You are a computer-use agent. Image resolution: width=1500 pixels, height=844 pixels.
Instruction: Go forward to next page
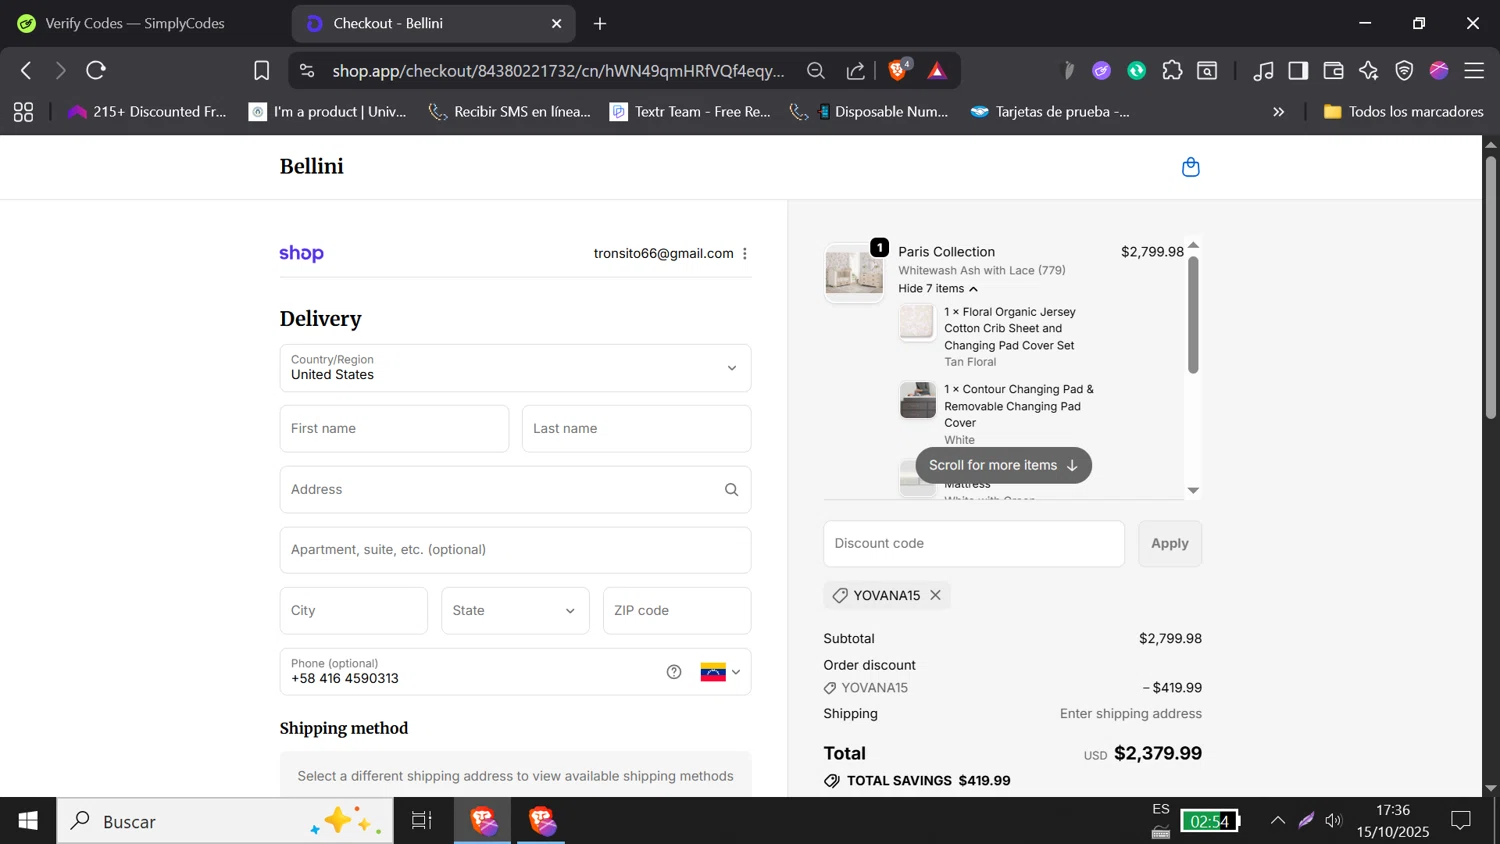coord(60,70)
